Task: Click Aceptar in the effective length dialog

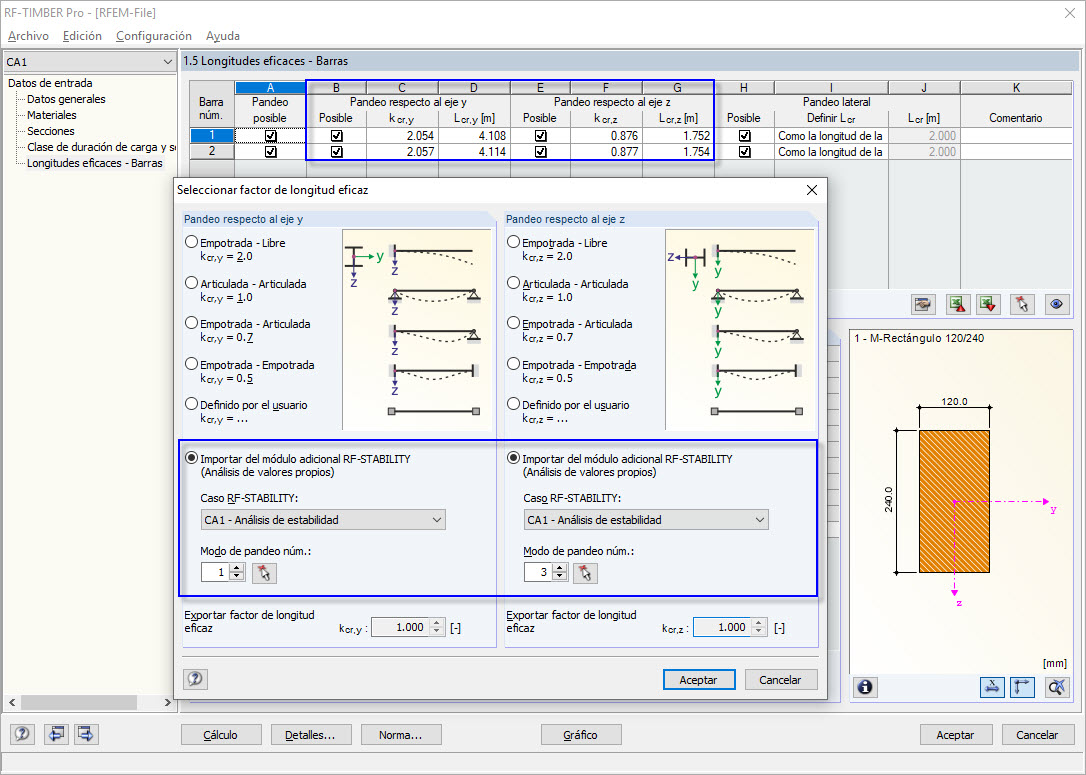Action: pyautogui.click(x=698, y=679)
